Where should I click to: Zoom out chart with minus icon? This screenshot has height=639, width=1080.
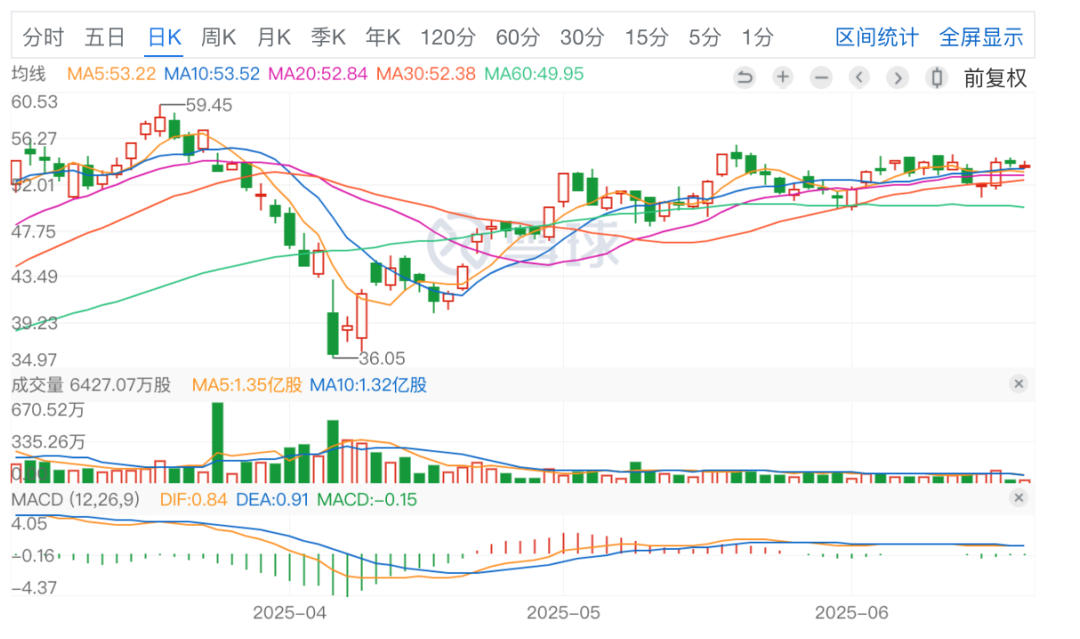click(x=821, y=77)
